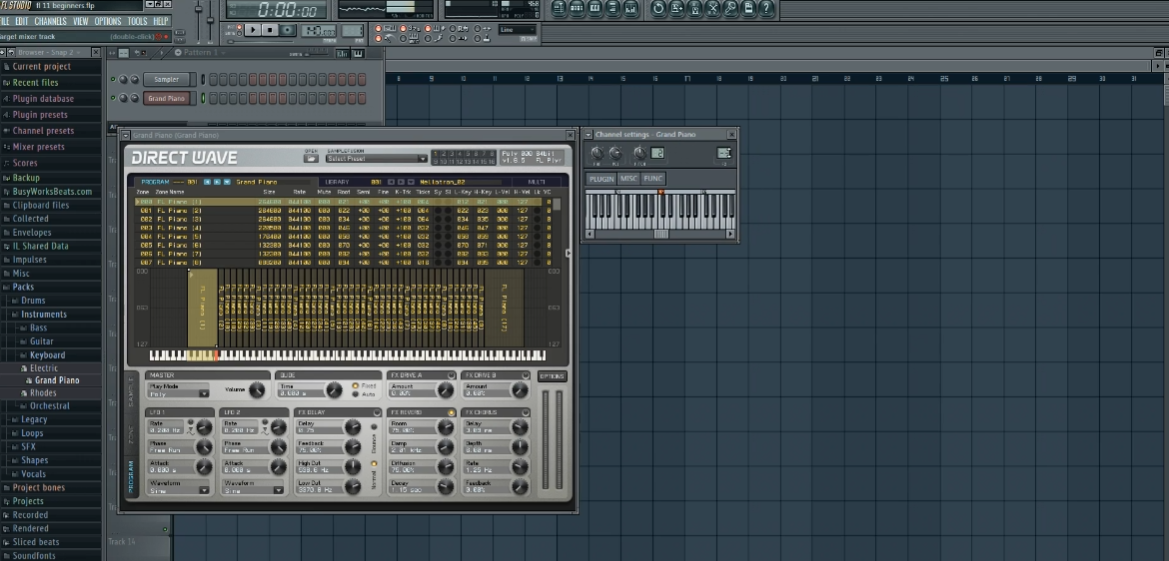Disable the FX Reverb toggle
The height and width of the screenshot is (561, 1169).
[451, 413]
